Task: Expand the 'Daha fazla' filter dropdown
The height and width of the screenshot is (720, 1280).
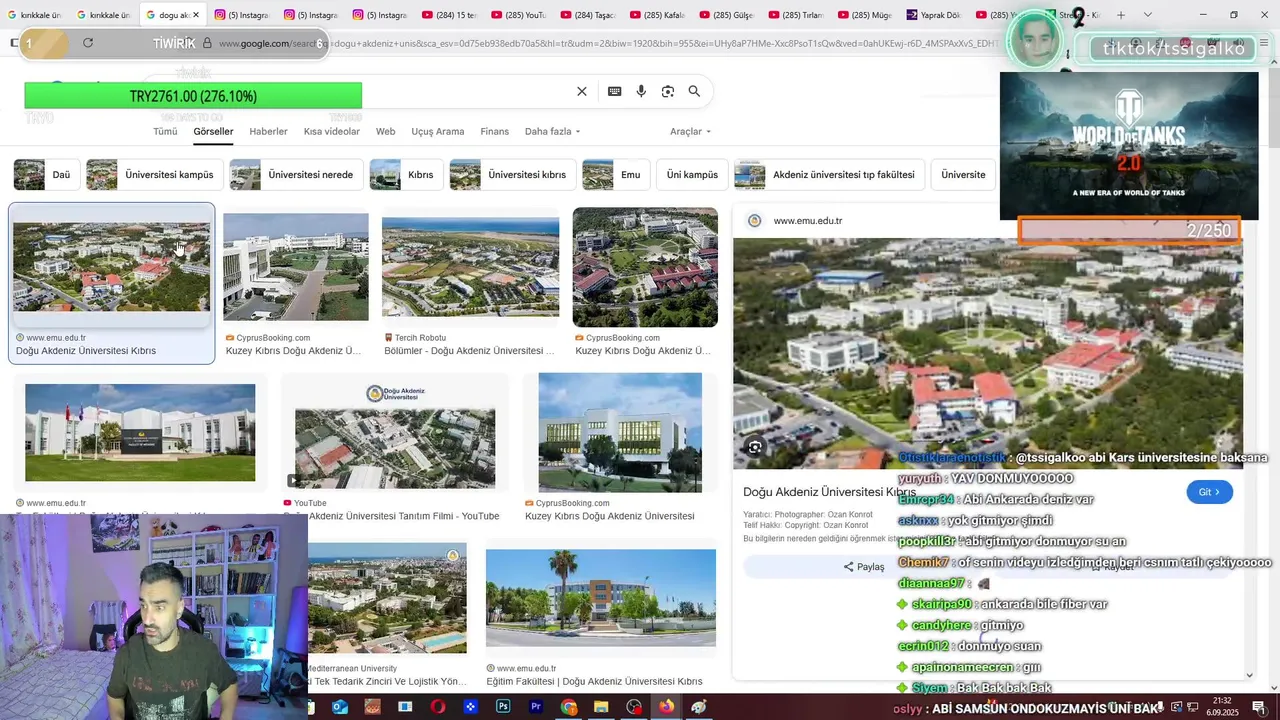Action: [x=552, y=132]
